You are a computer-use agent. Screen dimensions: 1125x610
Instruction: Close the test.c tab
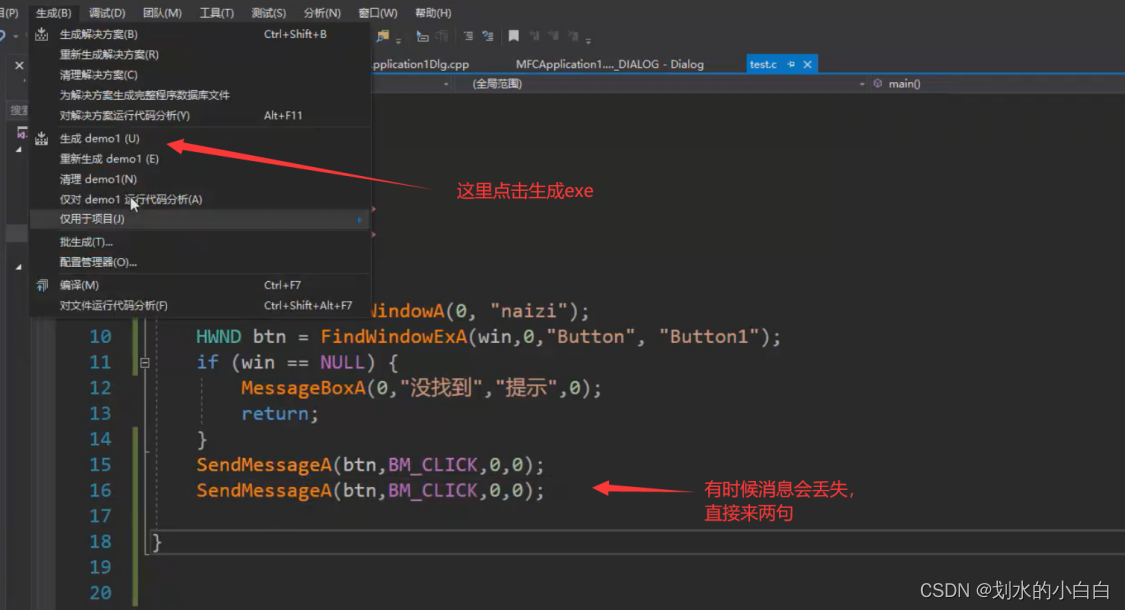pyautogui.click(x=808, y=64)
